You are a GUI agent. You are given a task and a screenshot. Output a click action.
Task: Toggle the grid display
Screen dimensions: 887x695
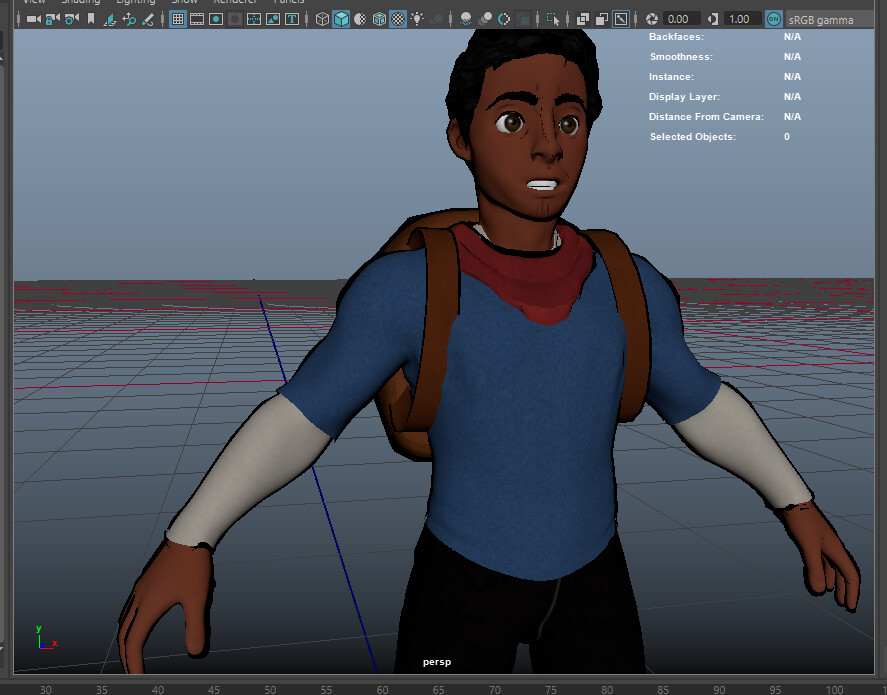pyautogui.click(x=179, y=18)
